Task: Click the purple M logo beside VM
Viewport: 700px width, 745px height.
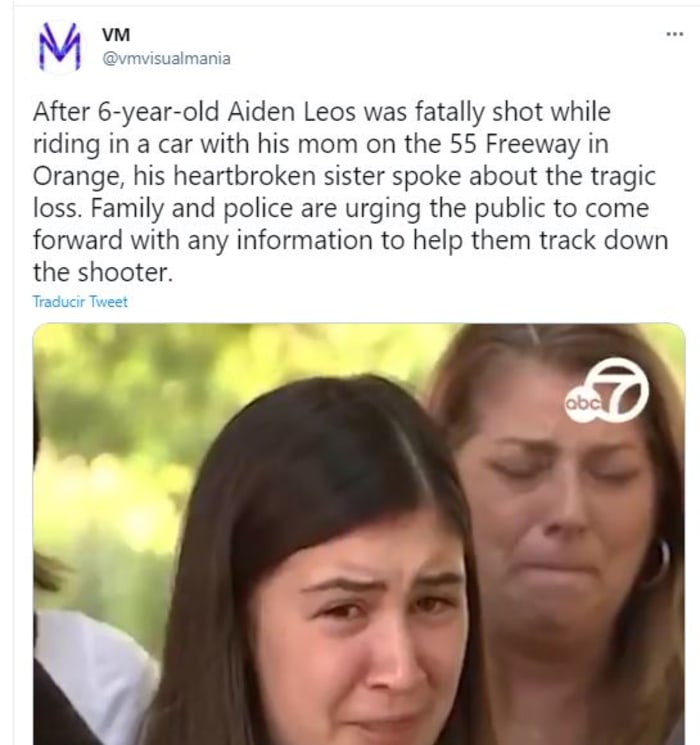Action: point(60,47)
